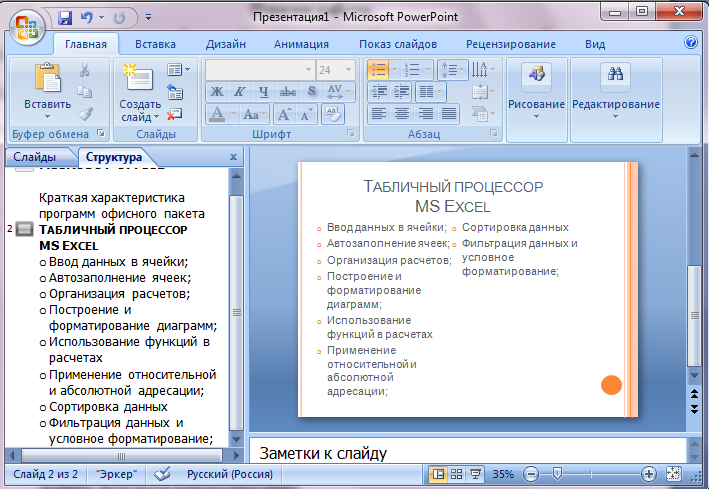709x489 pixels.
Task: Open the numbered list dropdown
Action: (428, 70)
